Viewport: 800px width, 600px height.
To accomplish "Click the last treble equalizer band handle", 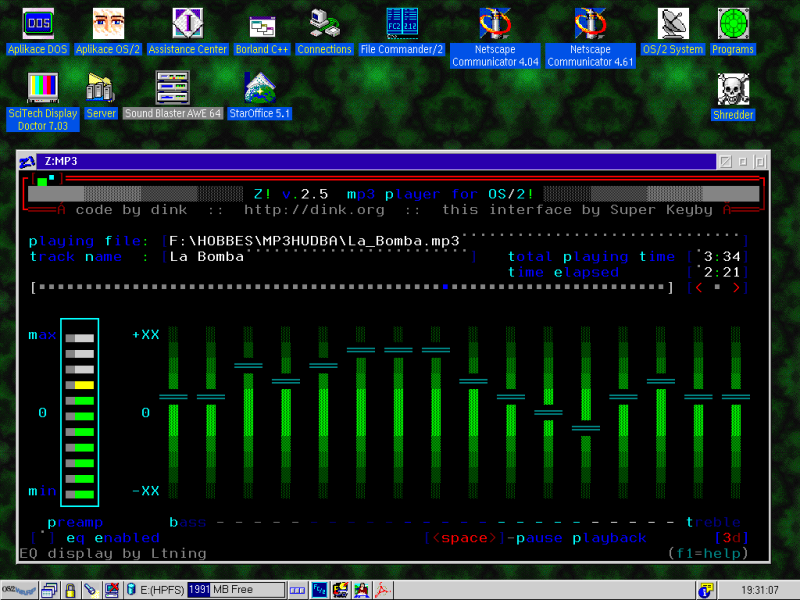I will point(736,396).
